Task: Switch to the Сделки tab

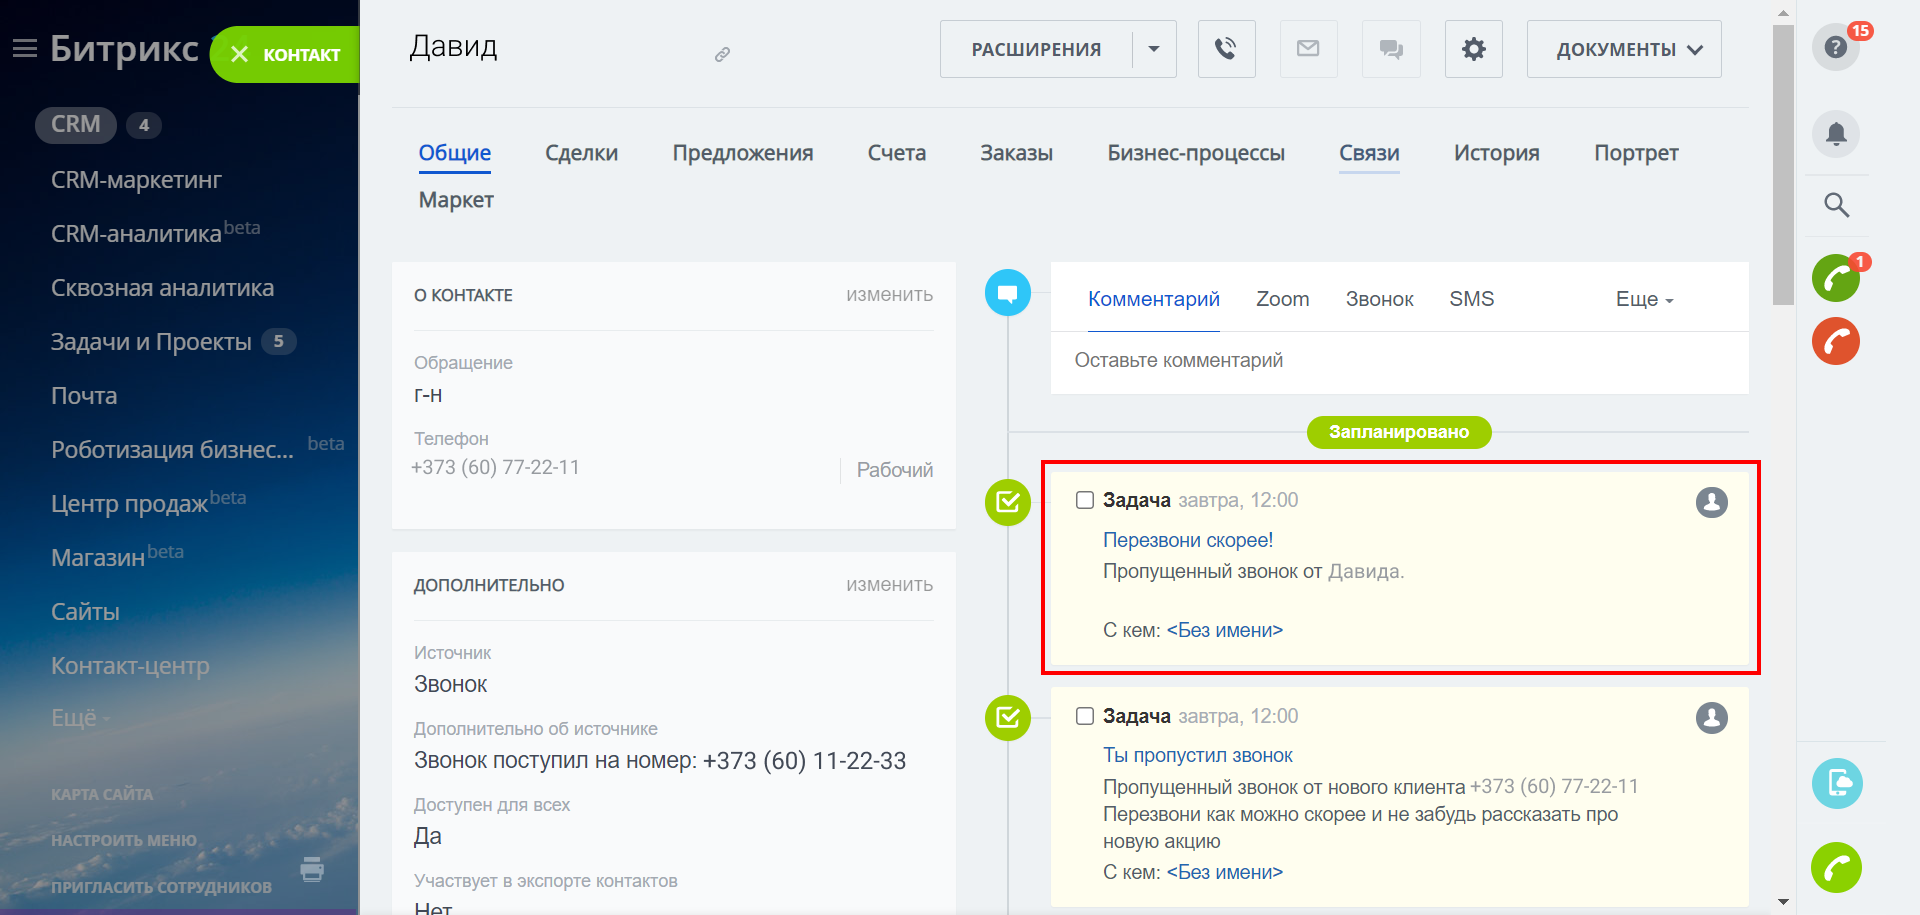Action: pyautogui.click(x=581, y=153)
